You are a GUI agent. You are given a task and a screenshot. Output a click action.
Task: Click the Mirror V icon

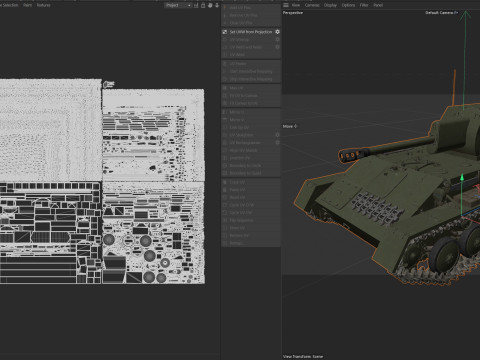[x=225, y=120]
